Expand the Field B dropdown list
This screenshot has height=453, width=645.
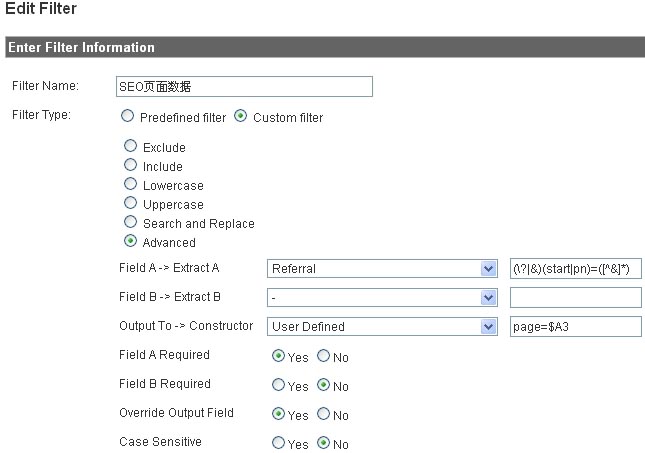[382, 297]
